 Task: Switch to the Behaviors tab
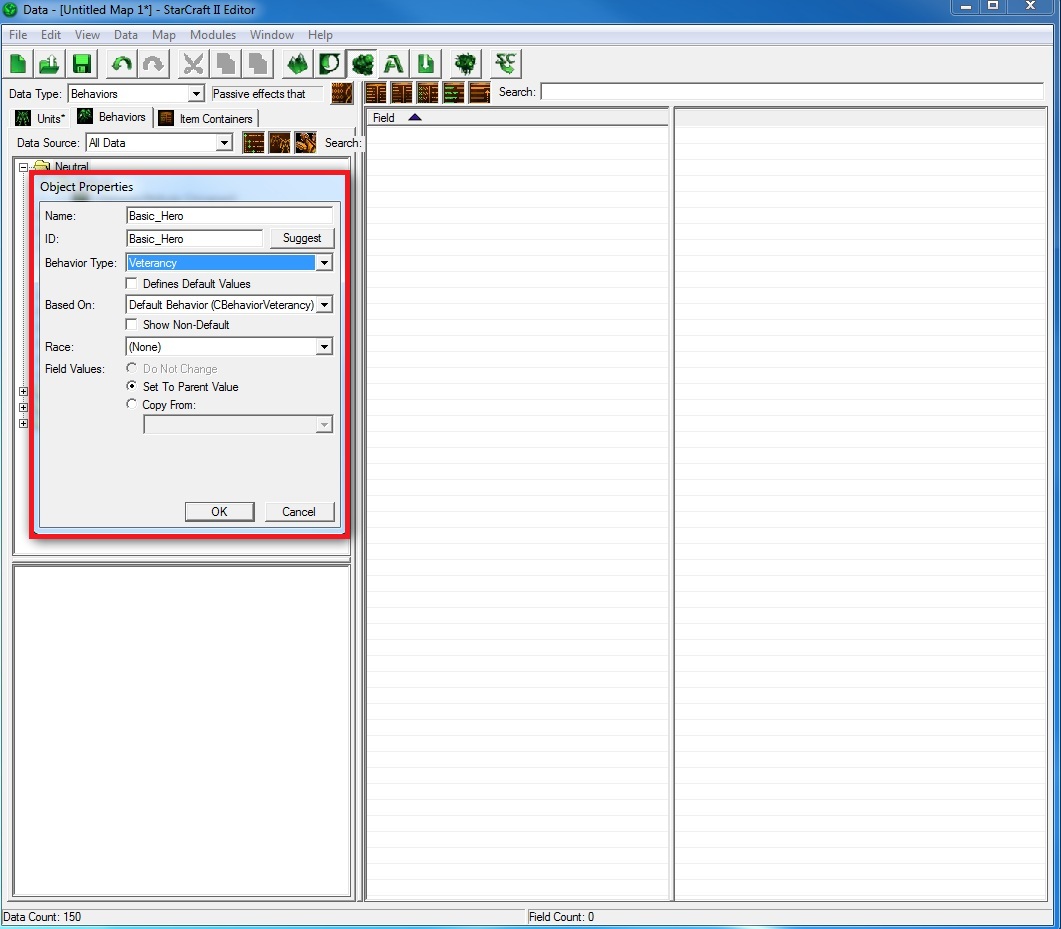tap(112, 117)
